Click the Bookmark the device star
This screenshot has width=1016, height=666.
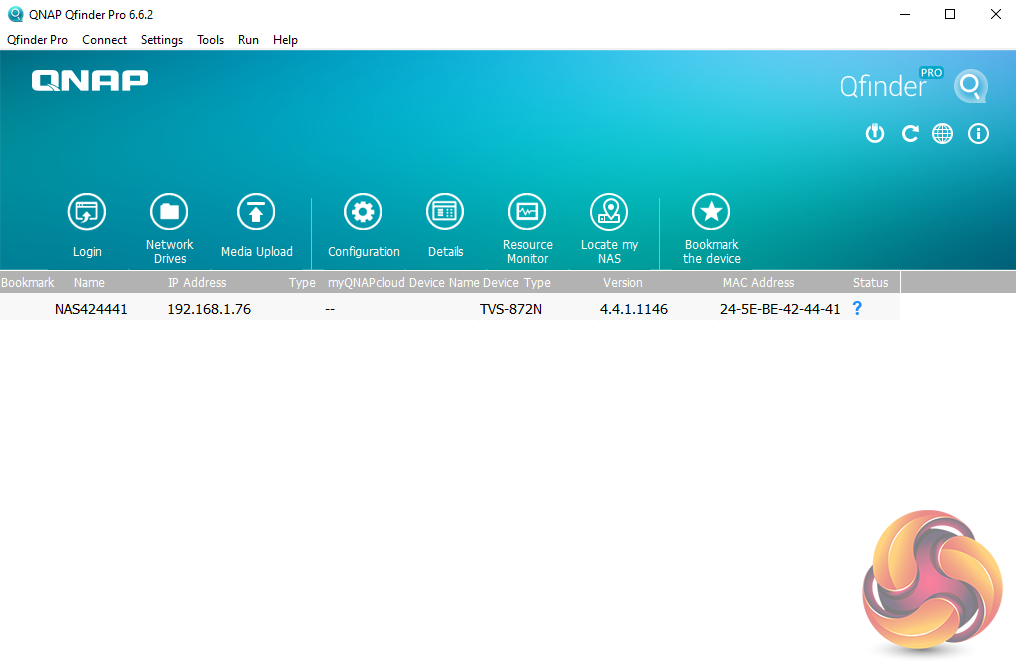711,212
